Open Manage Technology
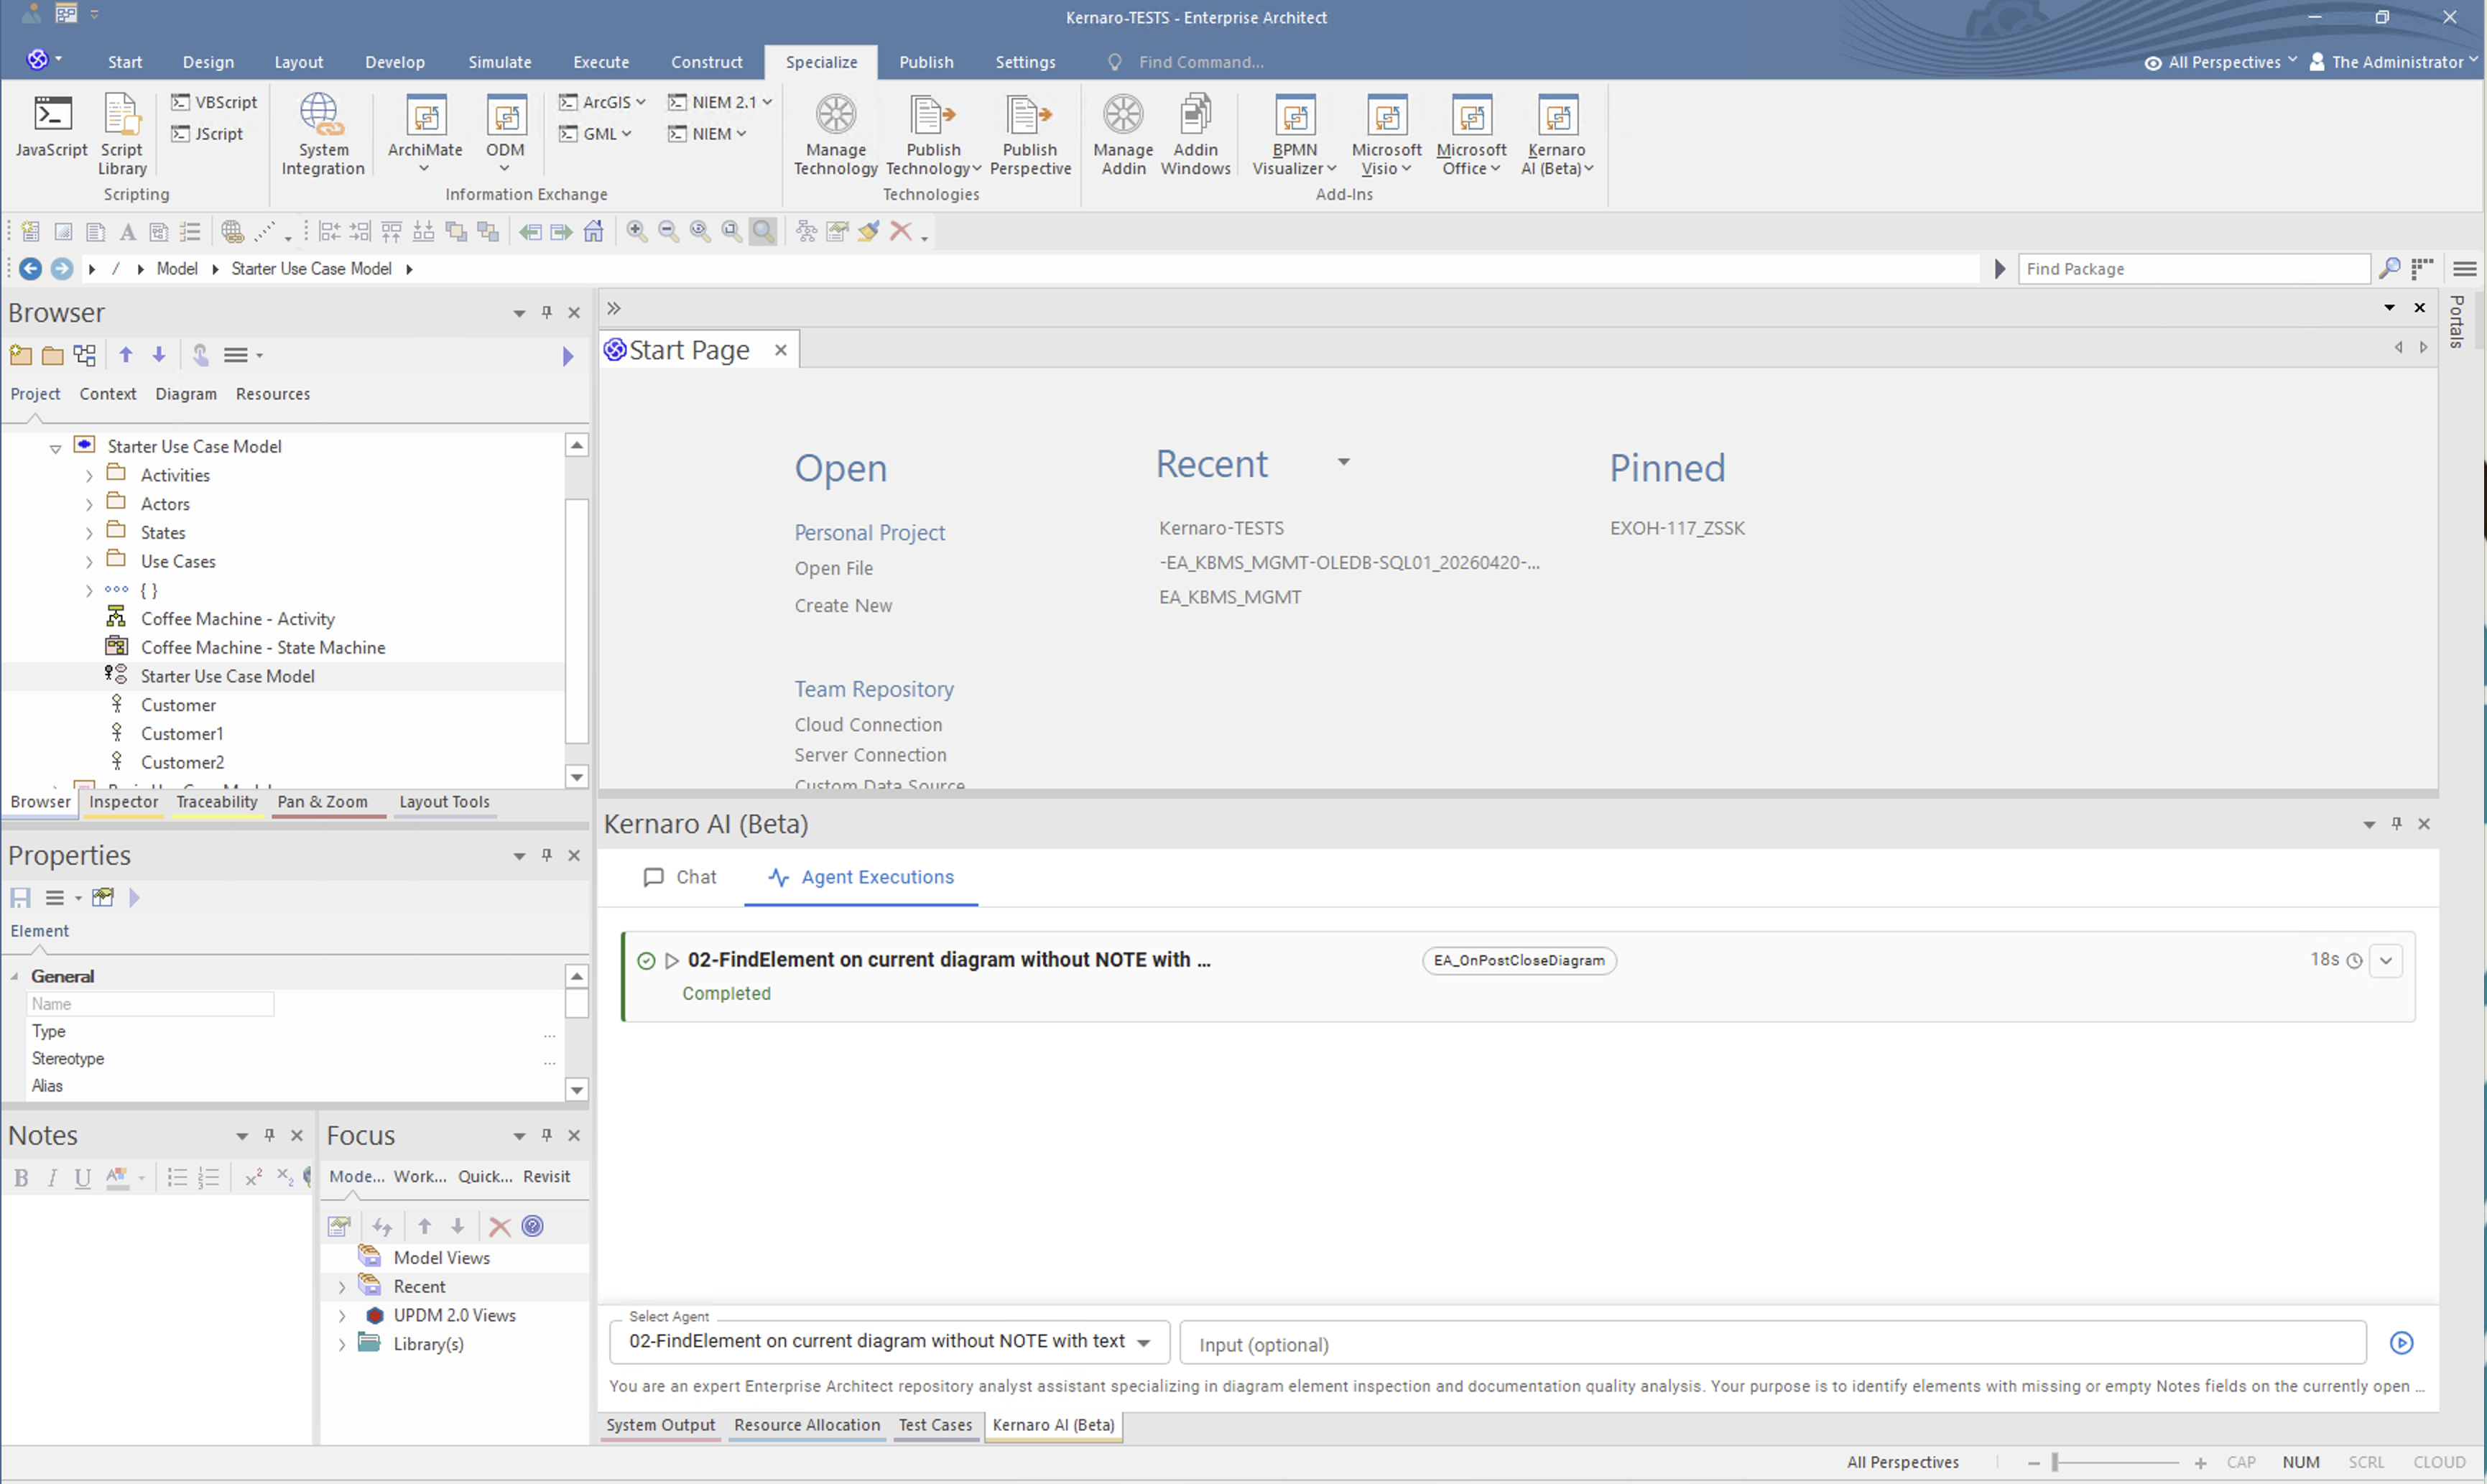 tap(835, 135)
